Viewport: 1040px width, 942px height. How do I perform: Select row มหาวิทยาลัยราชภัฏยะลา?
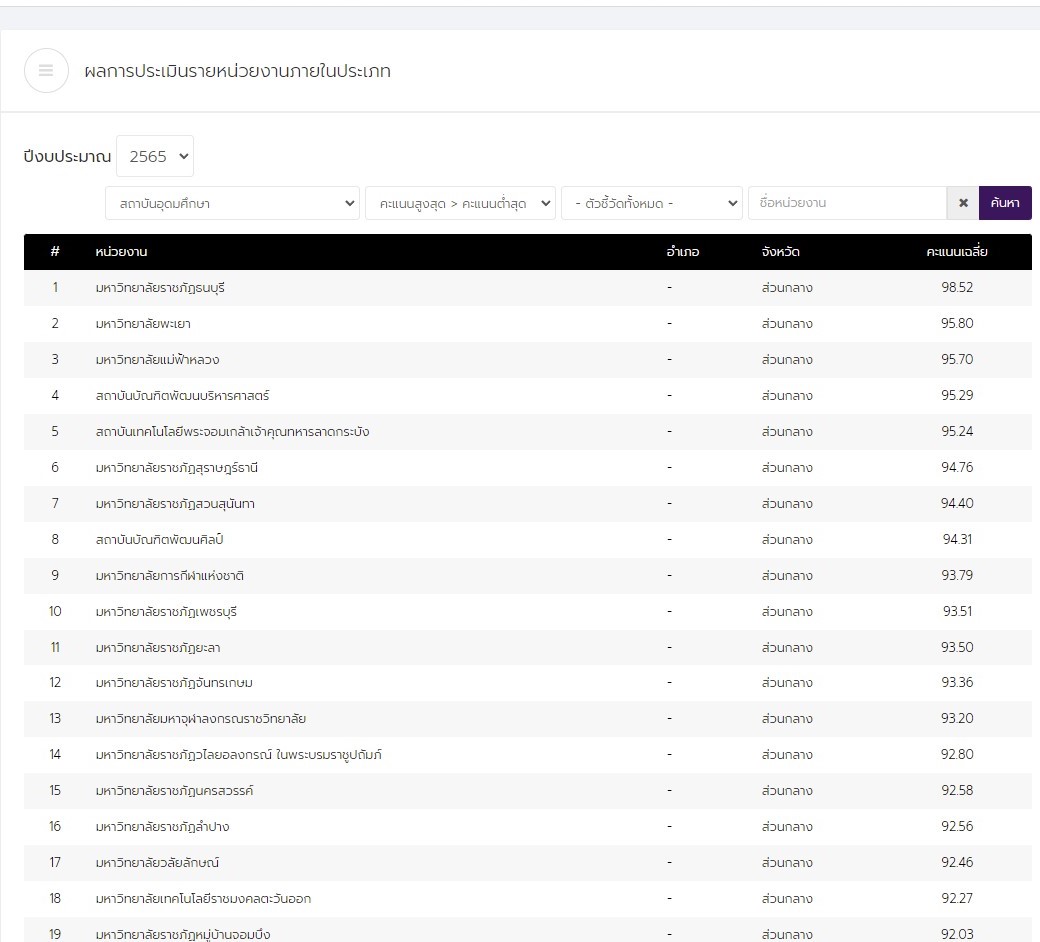528,647
